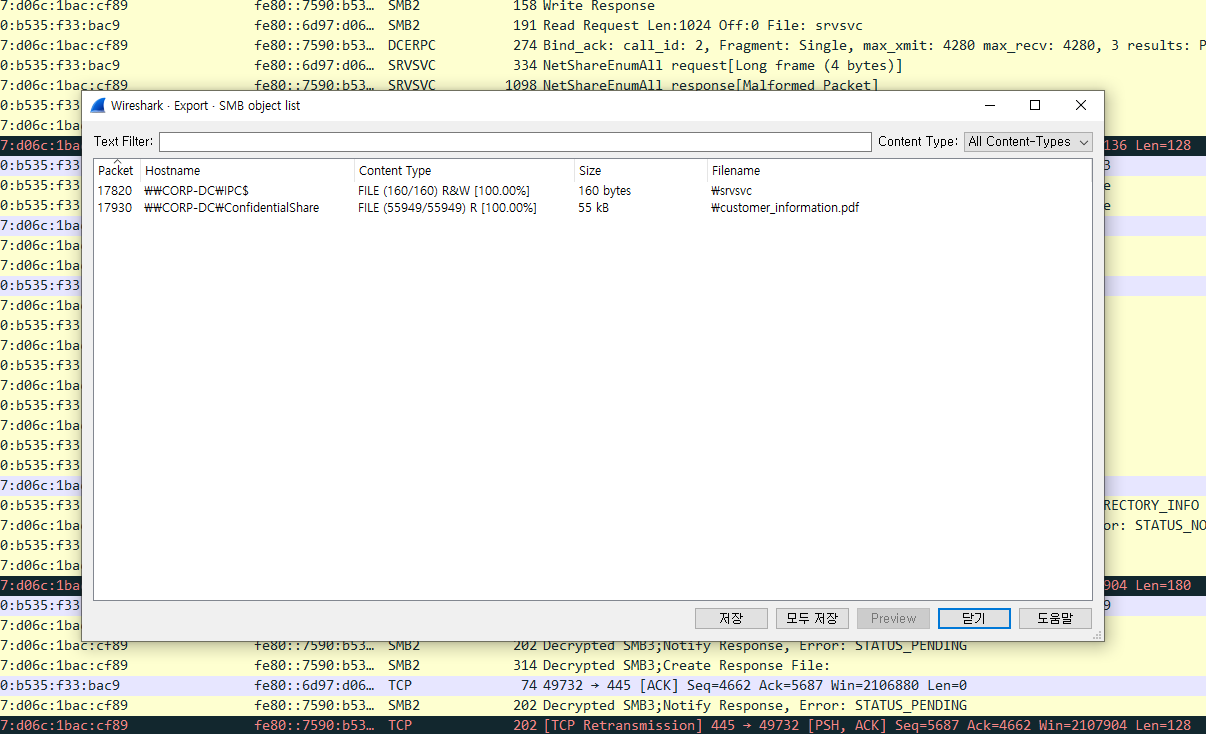1206x734 pixels.
Task: Select packet 17820 row in object list
Action: pos(592,190)
